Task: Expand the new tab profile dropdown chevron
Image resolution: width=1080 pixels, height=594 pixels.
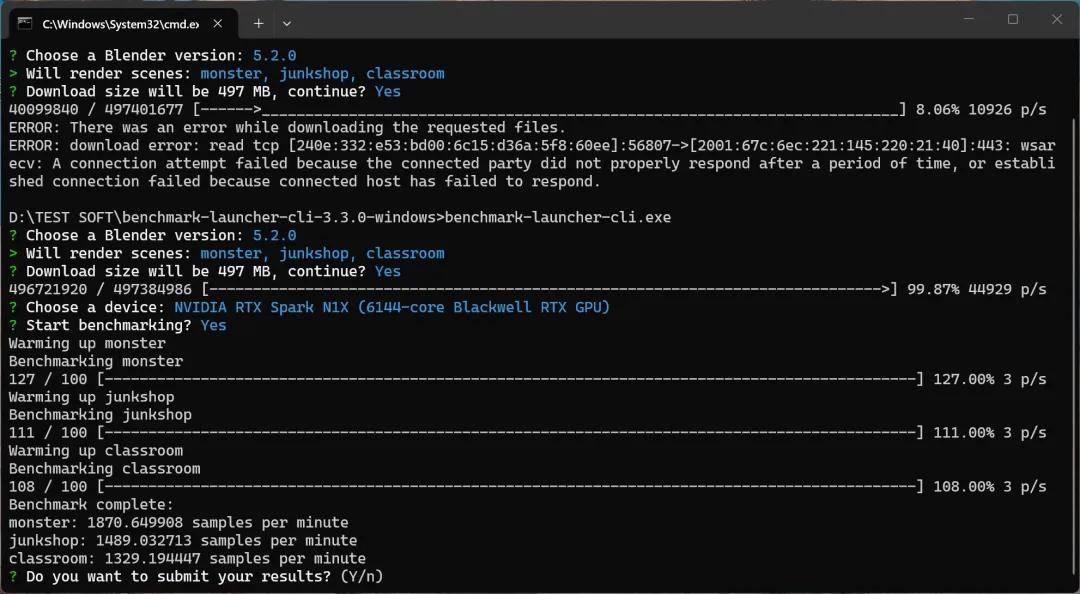Action: [x=287, y=23]
